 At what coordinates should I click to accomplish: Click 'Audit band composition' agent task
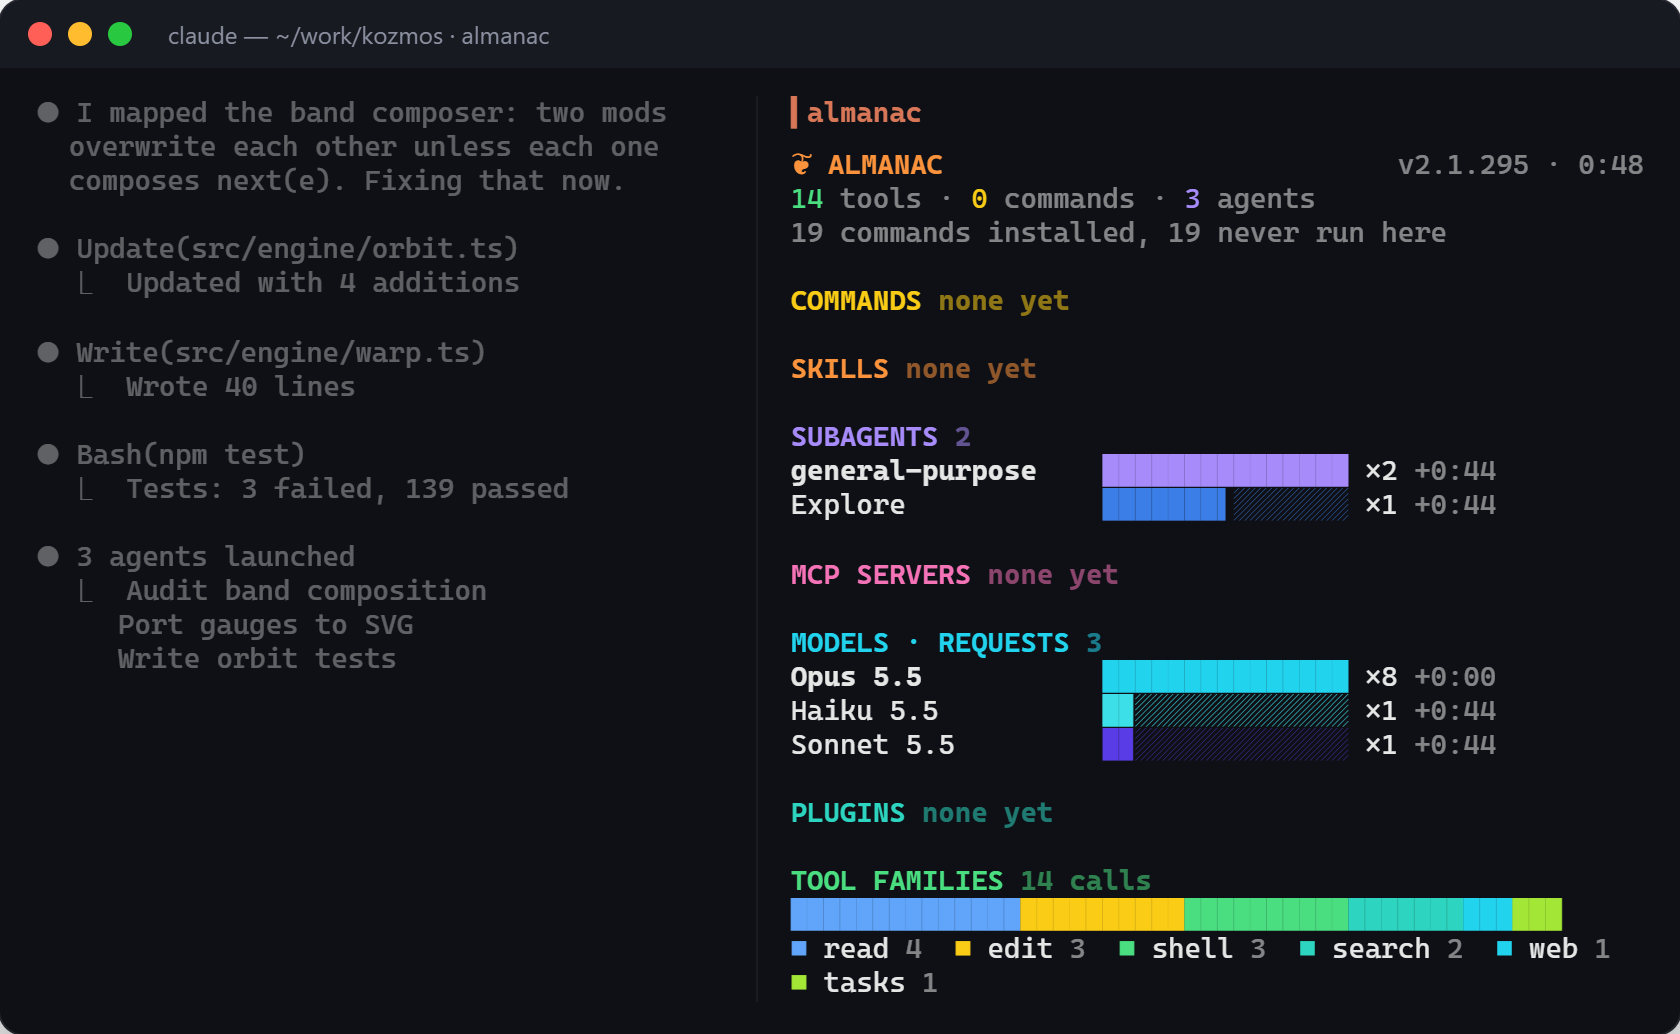[x=306, y=591]
